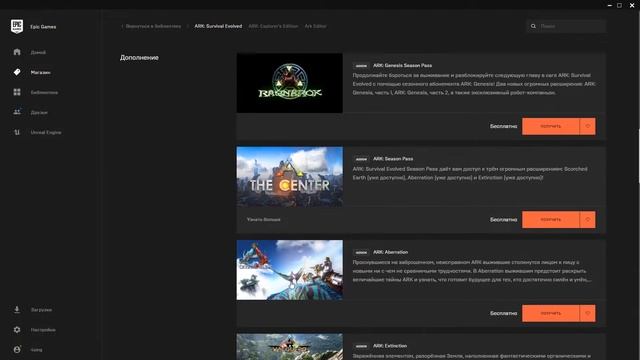This screenshot has height=360, width=640.
Task: Add ARK: Season Pass to wishlist
Action: coord(588,220)
